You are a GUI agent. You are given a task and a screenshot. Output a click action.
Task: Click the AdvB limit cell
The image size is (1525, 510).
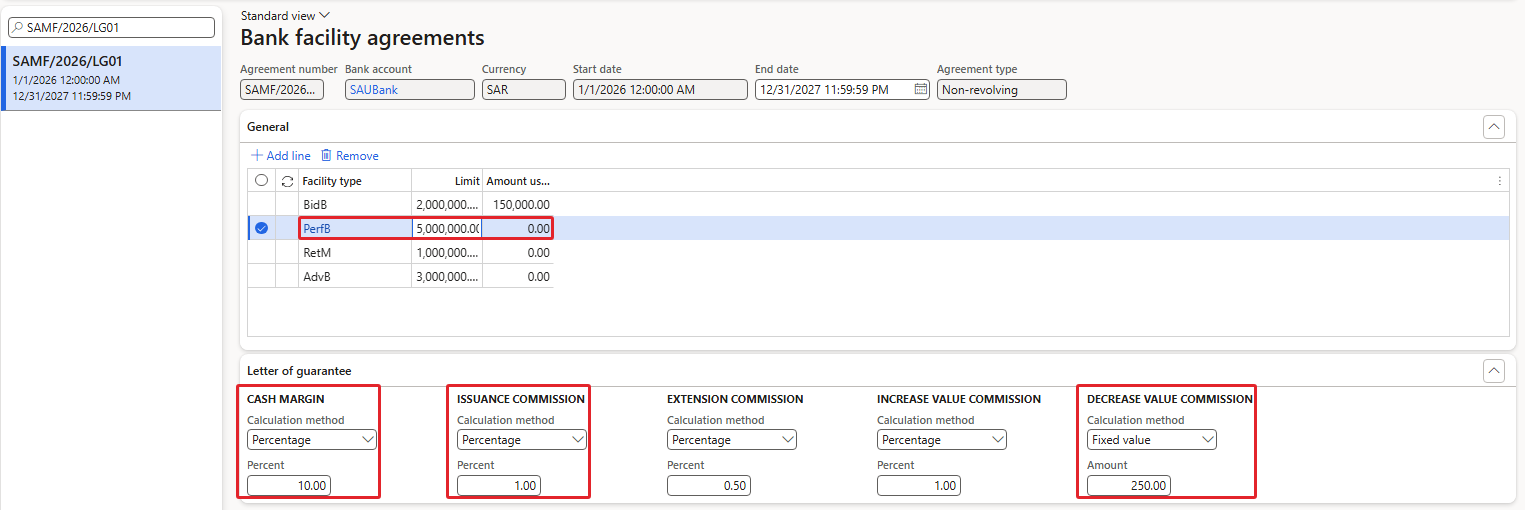(447, 276)
